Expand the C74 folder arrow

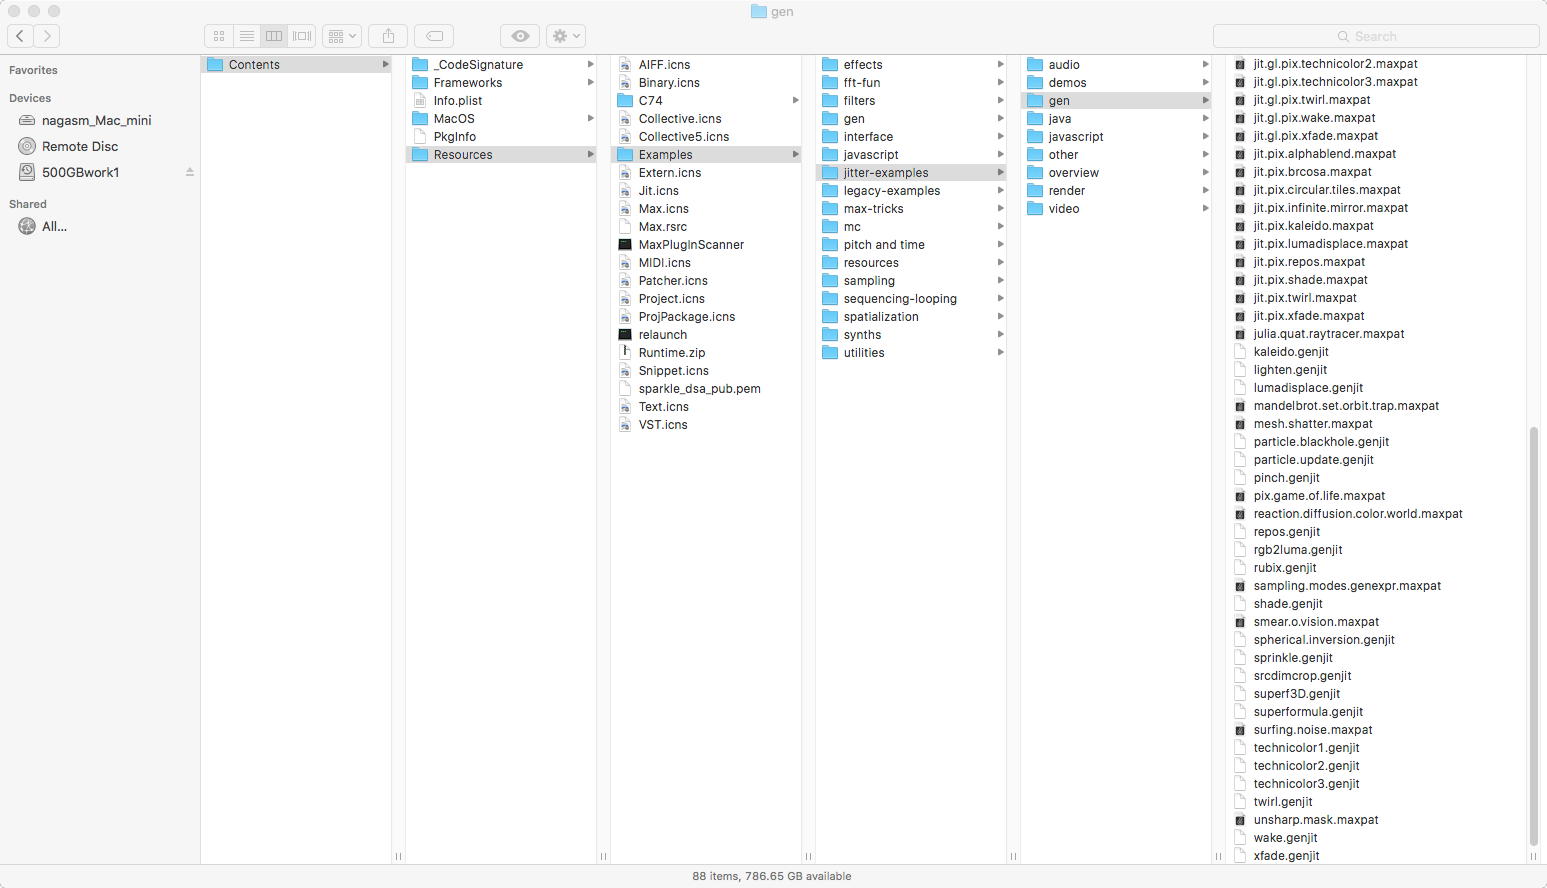[795, 100]
